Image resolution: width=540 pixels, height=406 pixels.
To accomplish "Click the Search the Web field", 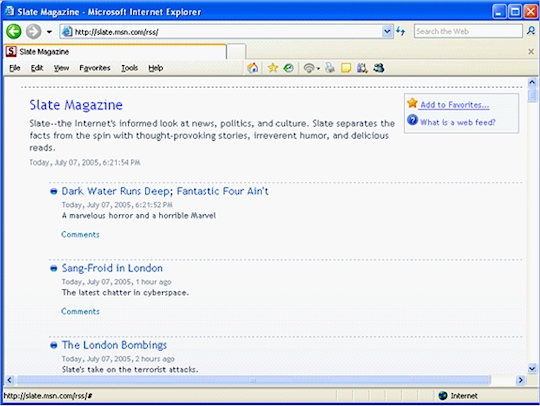I will [x=468, y=31].
